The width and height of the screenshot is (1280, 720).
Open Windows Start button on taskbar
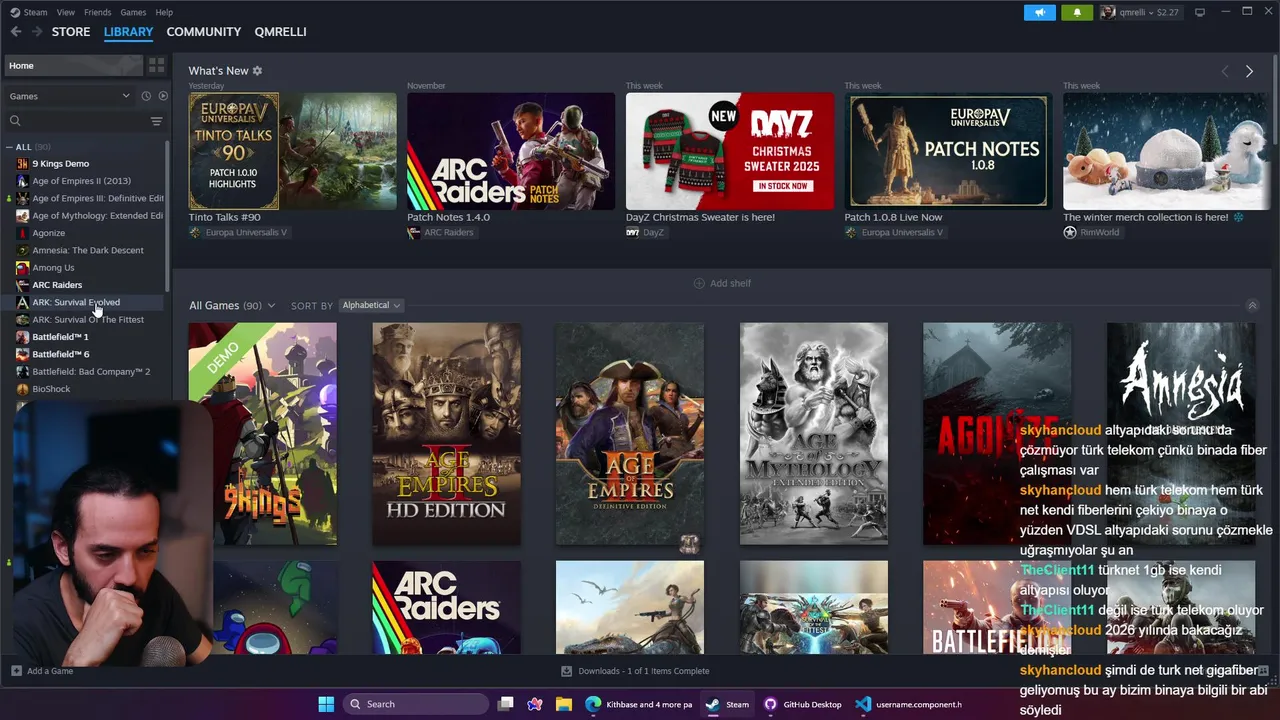[x=326, y=704]
